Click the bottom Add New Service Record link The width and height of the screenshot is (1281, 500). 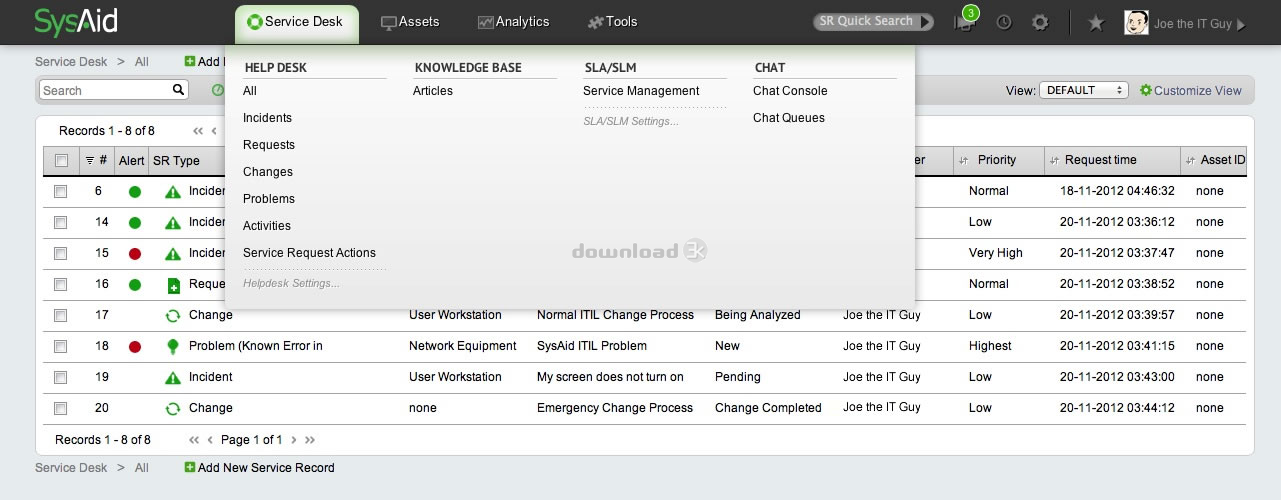(x=266, y=468)
